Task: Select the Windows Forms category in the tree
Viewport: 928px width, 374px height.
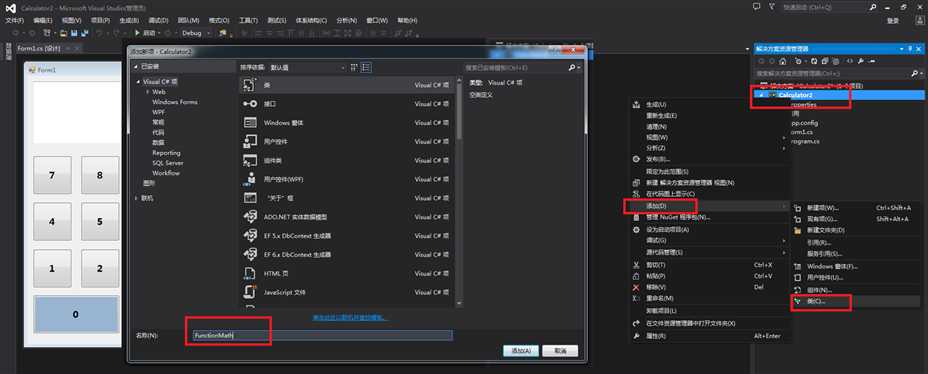Action: coord(175,102)
